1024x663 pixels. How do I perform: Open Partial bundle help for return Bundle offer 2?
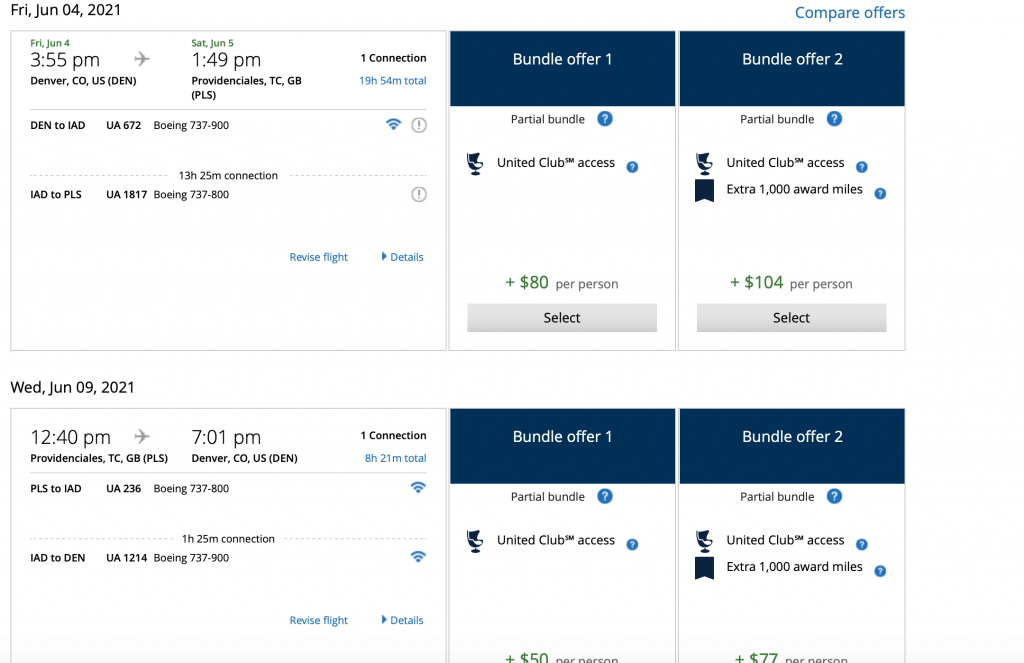[x=834, y=496]
